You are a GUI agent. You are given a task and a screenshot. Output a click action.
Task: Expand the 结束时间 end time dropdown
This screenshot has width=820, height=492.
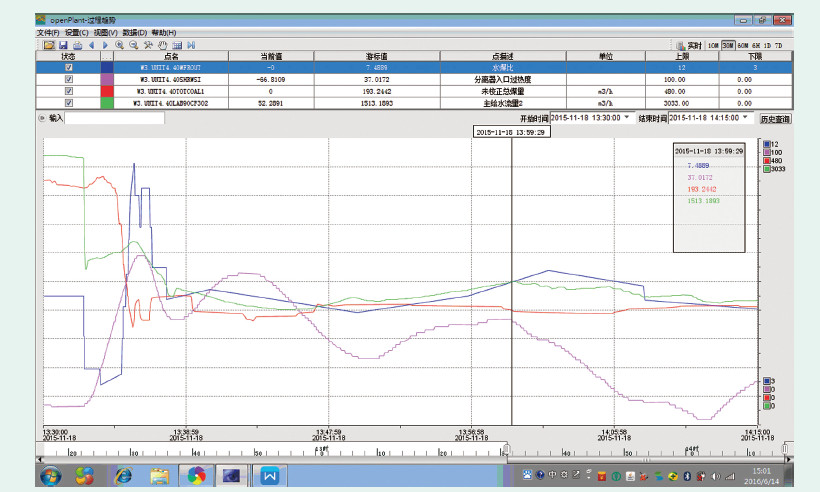[745, 117]
